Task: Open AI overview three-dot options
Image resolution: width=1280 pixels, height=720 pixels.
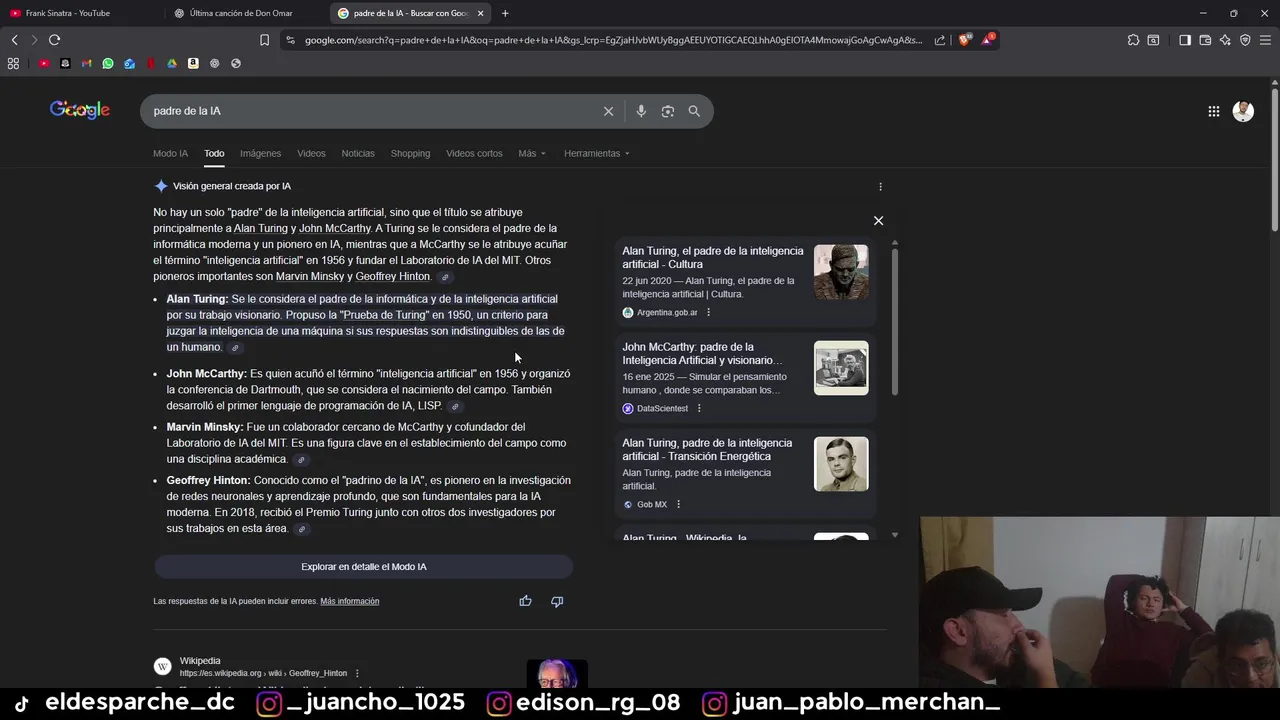Action: tap(880, 187)
